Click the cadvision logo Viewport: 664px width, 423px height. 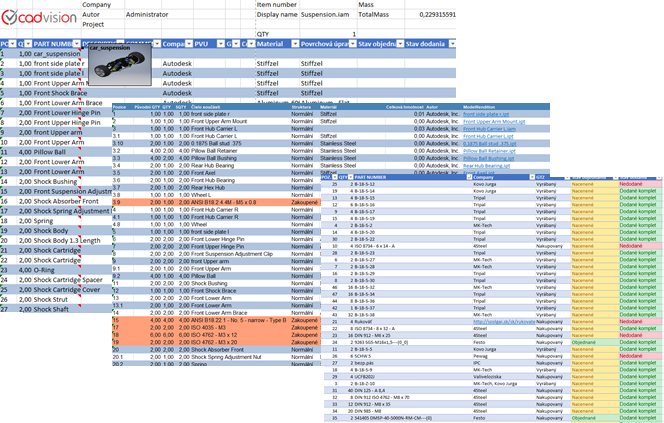click(39, 18)
